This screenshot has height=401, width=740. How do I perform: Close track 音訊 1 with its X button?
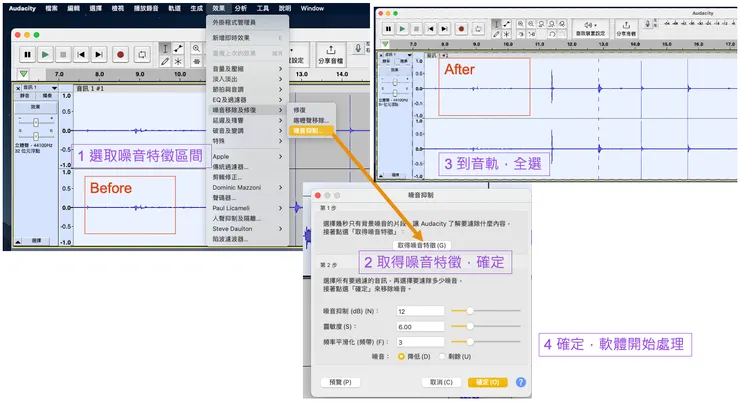pyautogui.click(x=18, y=88)
